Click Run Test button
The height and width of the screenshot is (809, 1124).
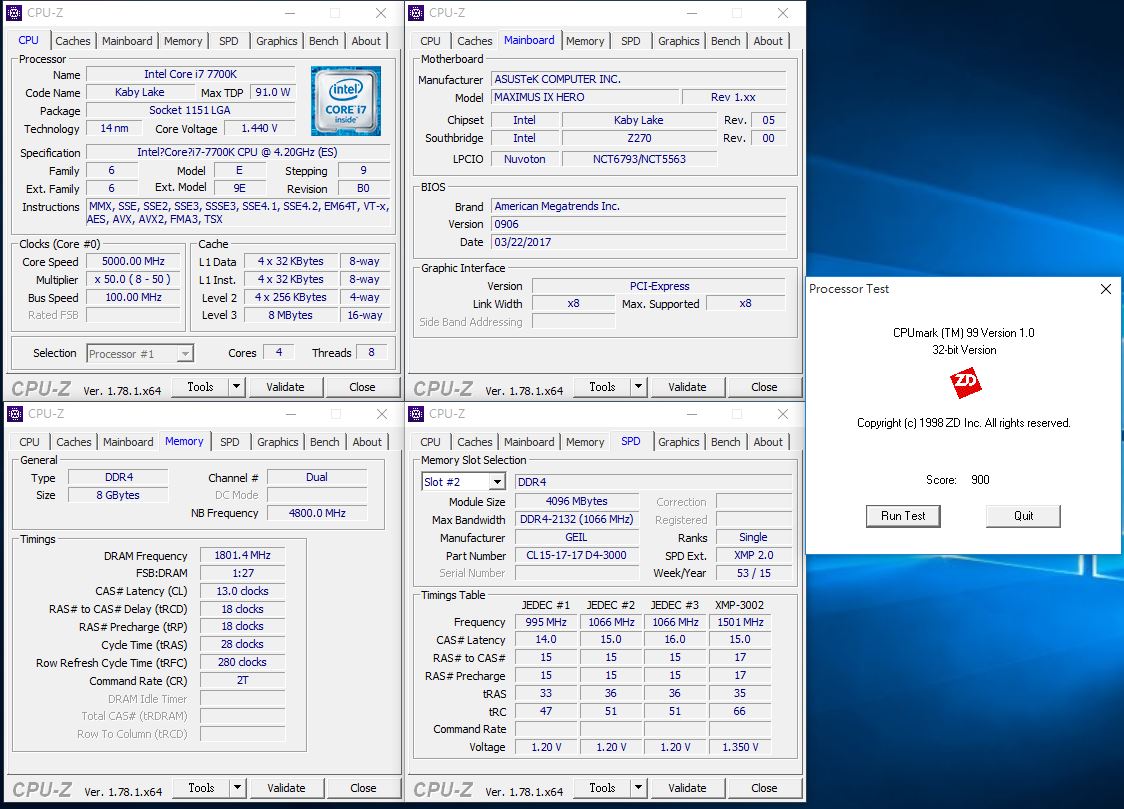pyautogui.click(x=903, y=516)
